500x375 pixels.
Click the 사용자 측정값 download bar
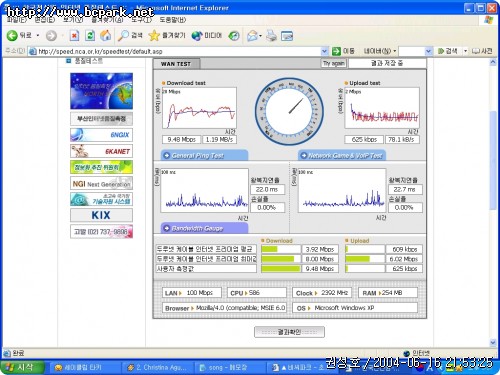[x=281, y=269]
